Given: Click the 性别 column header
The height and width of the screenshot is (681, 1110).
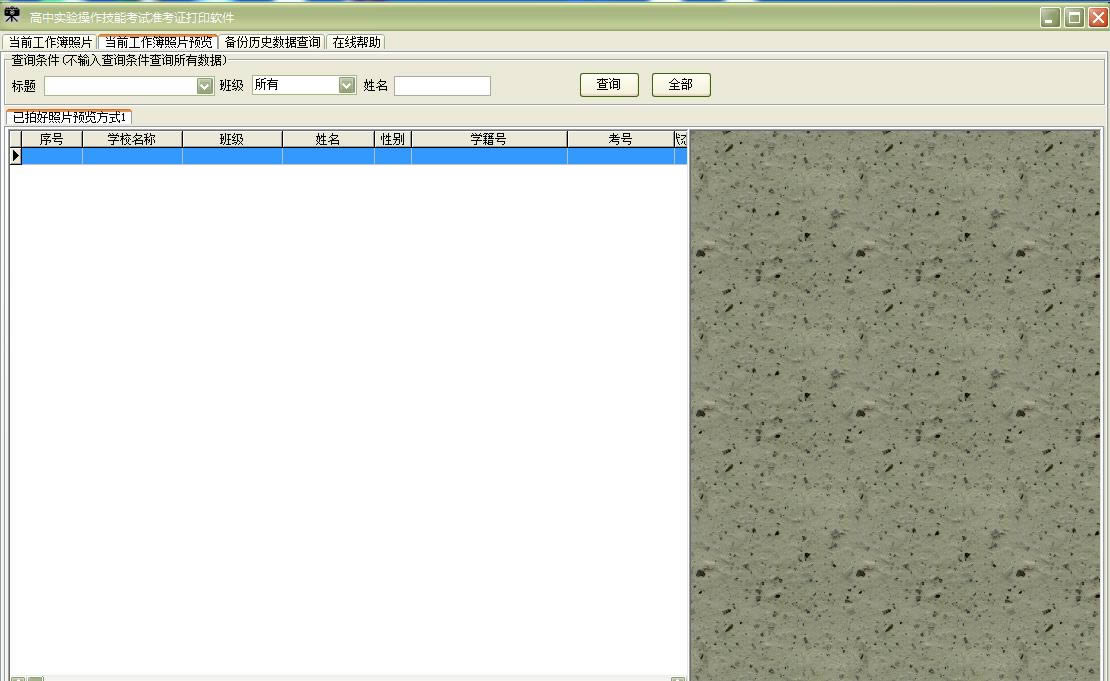Looking at the screenshot, I should pyautogui.click(x=393, y=139).
